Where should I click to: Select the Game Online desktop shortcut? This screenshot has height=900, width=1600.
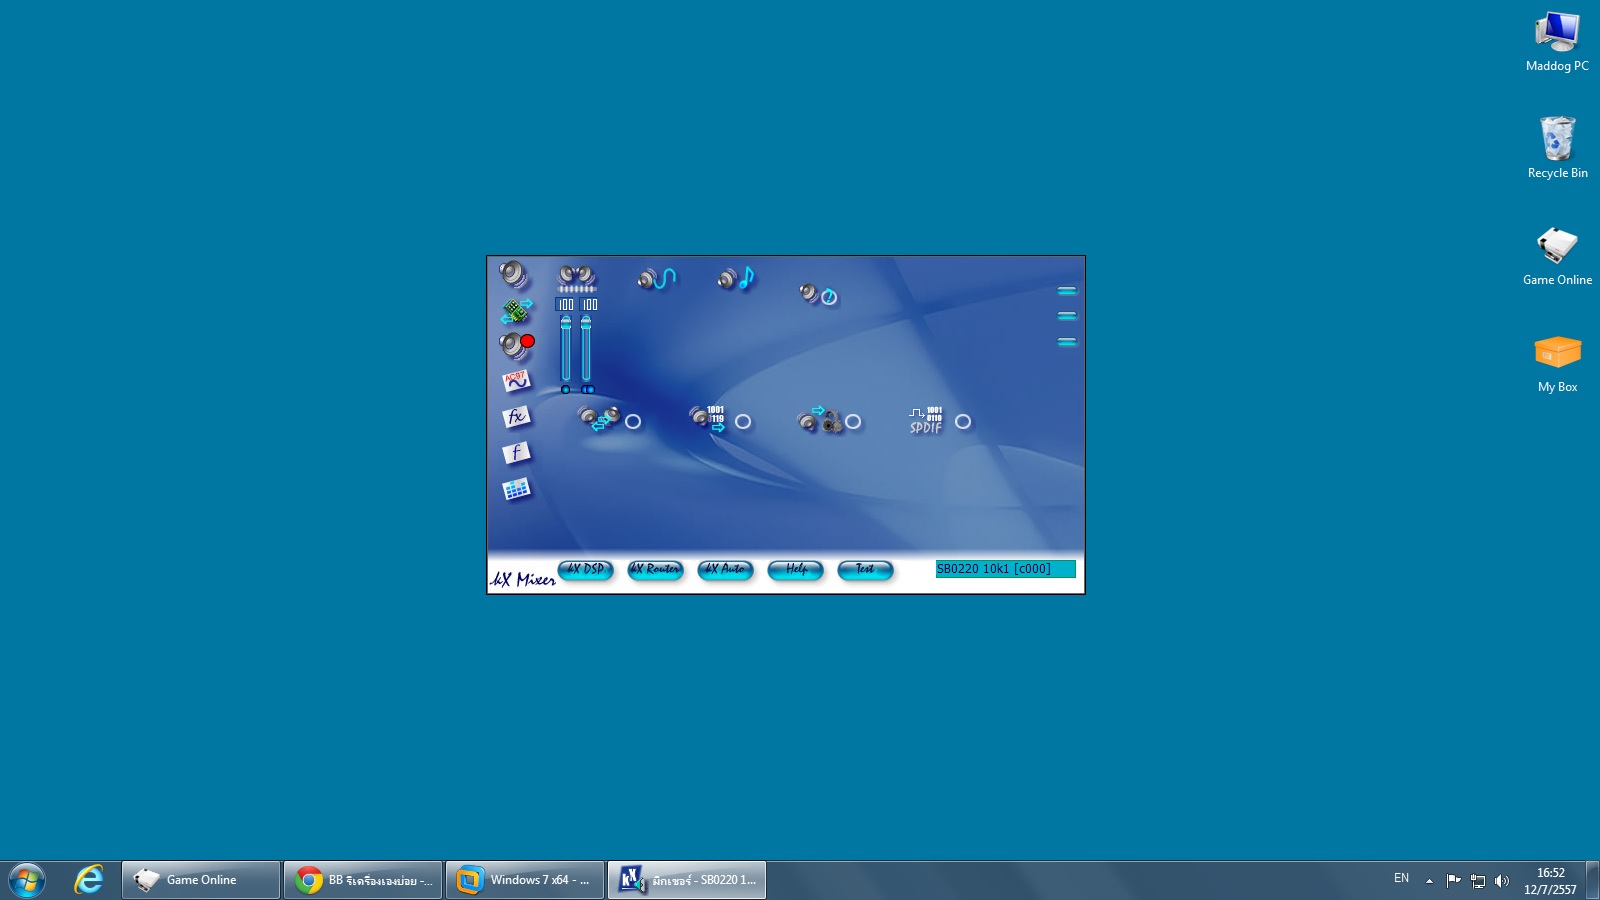(x=1557, y=256)
